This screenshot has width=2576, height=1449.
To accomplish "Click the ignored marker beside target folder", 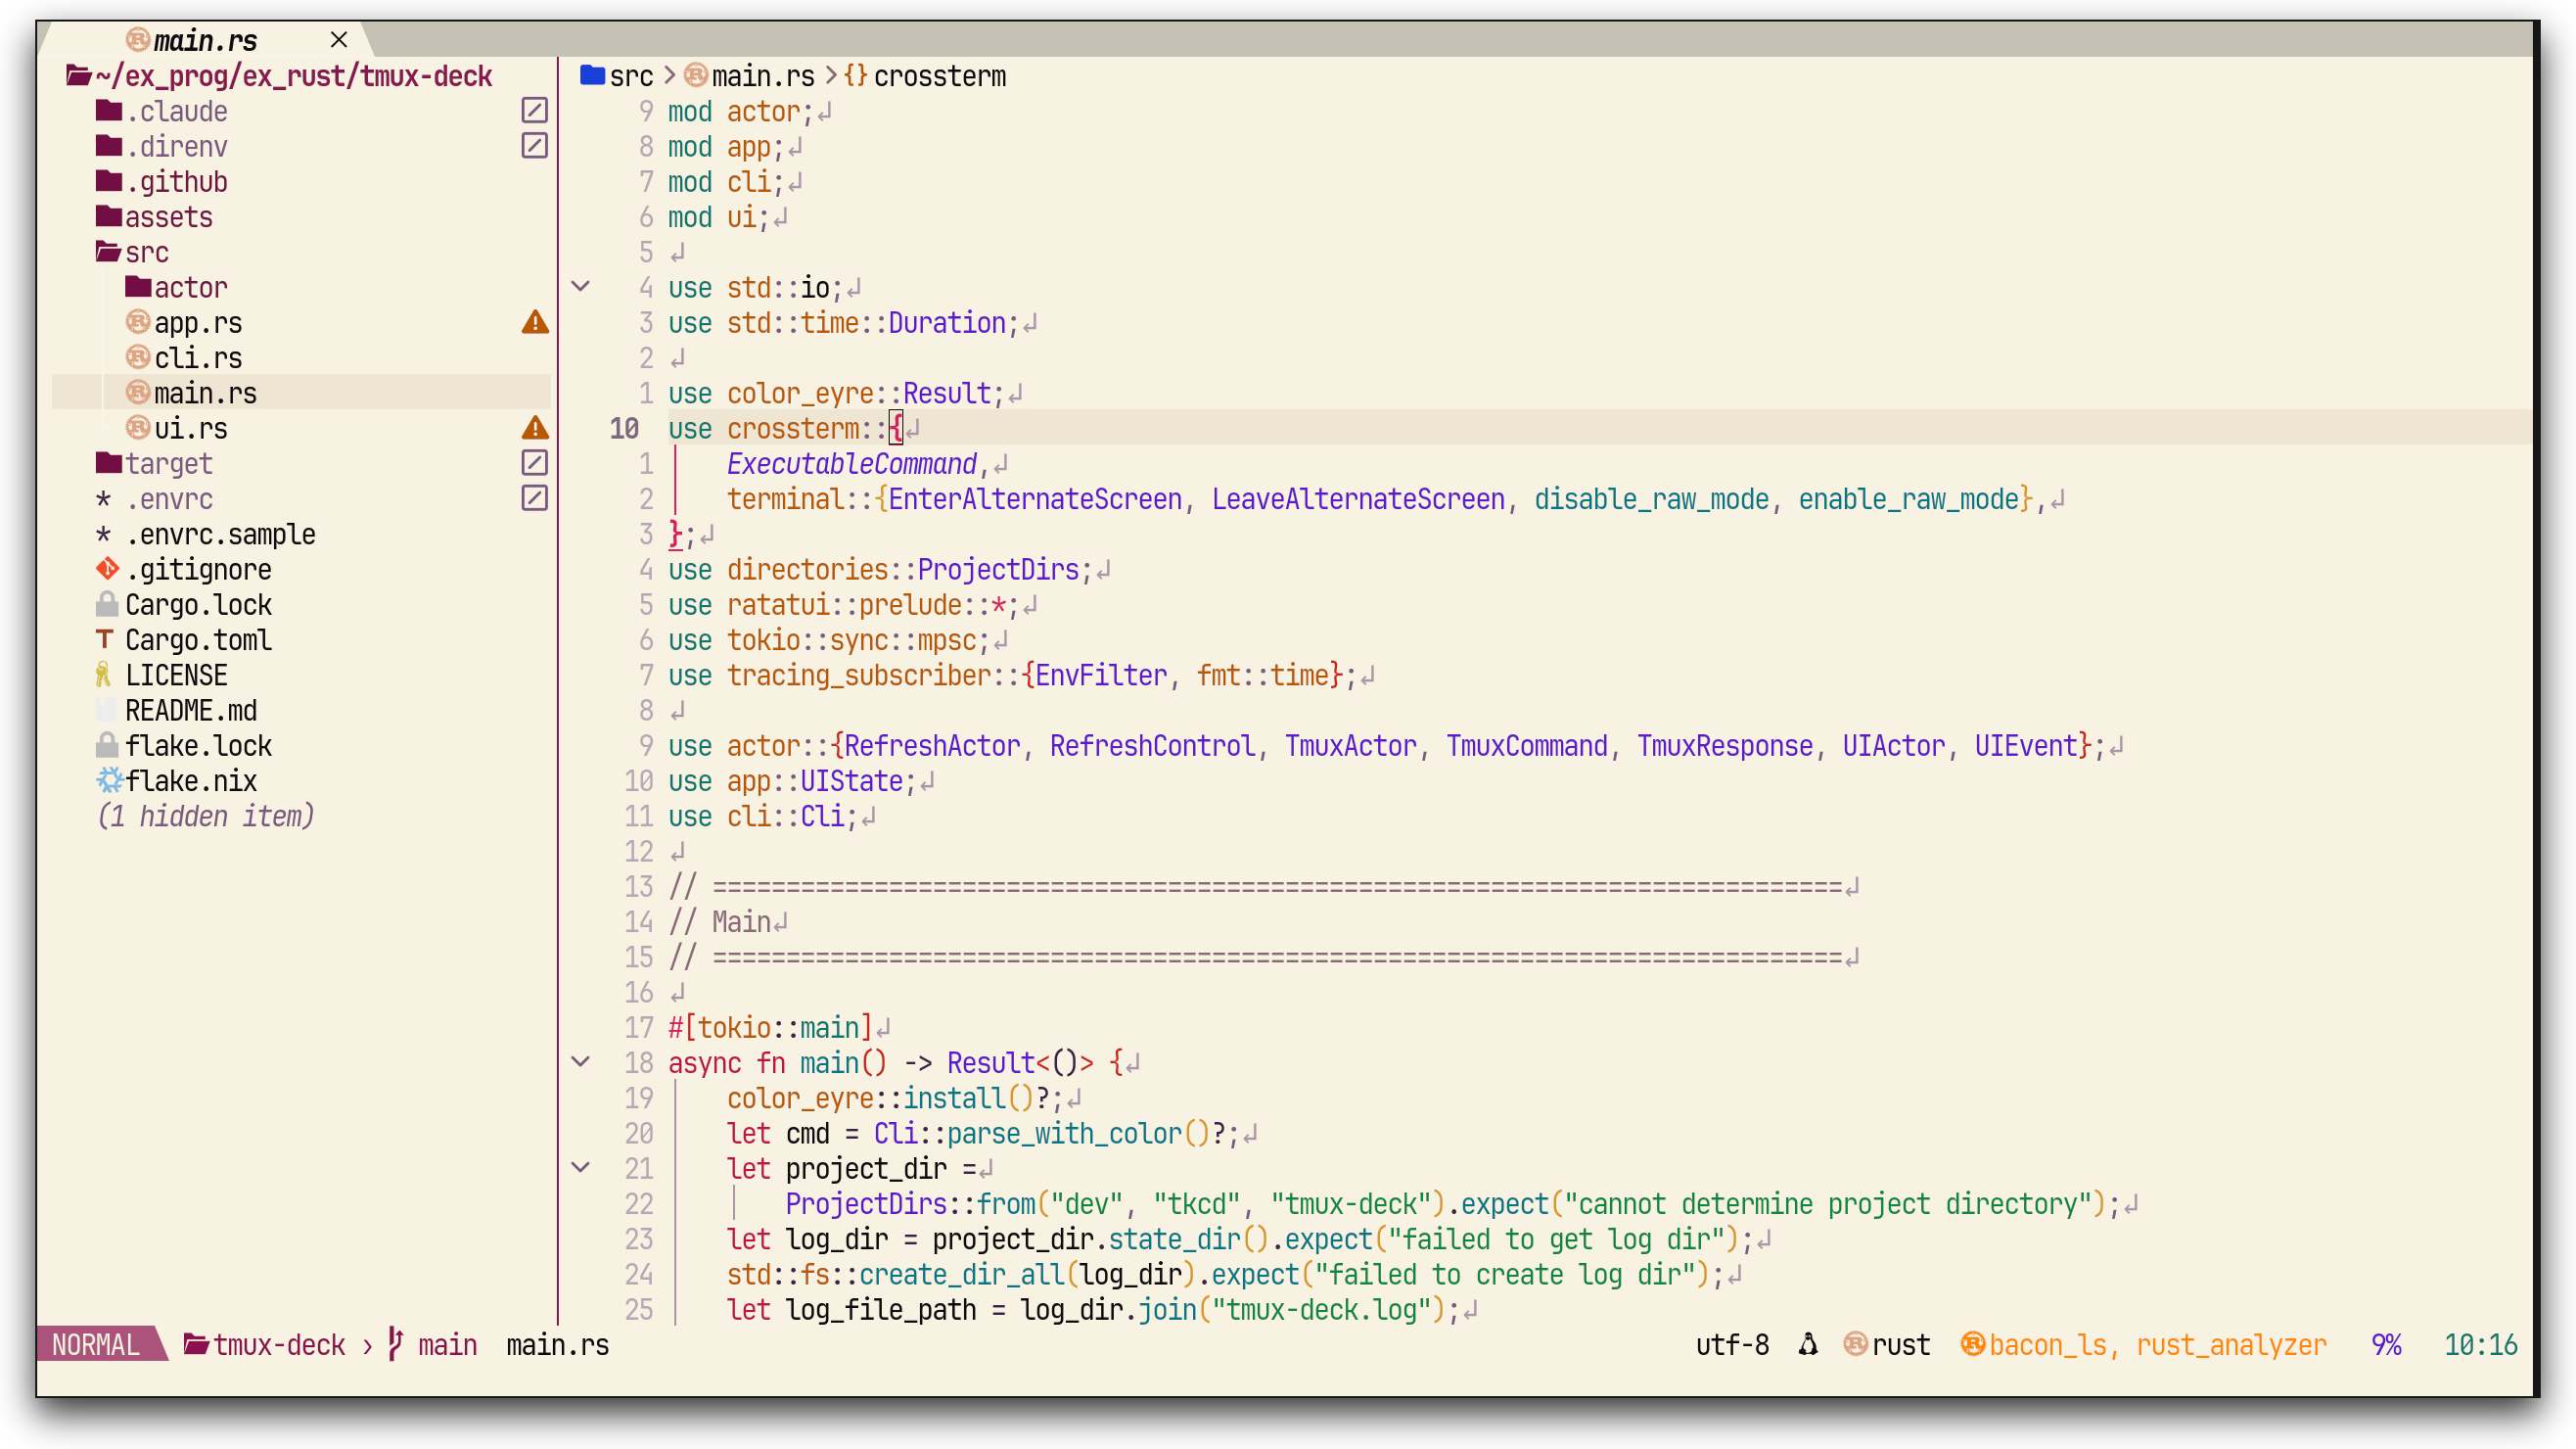I will 534,463.
